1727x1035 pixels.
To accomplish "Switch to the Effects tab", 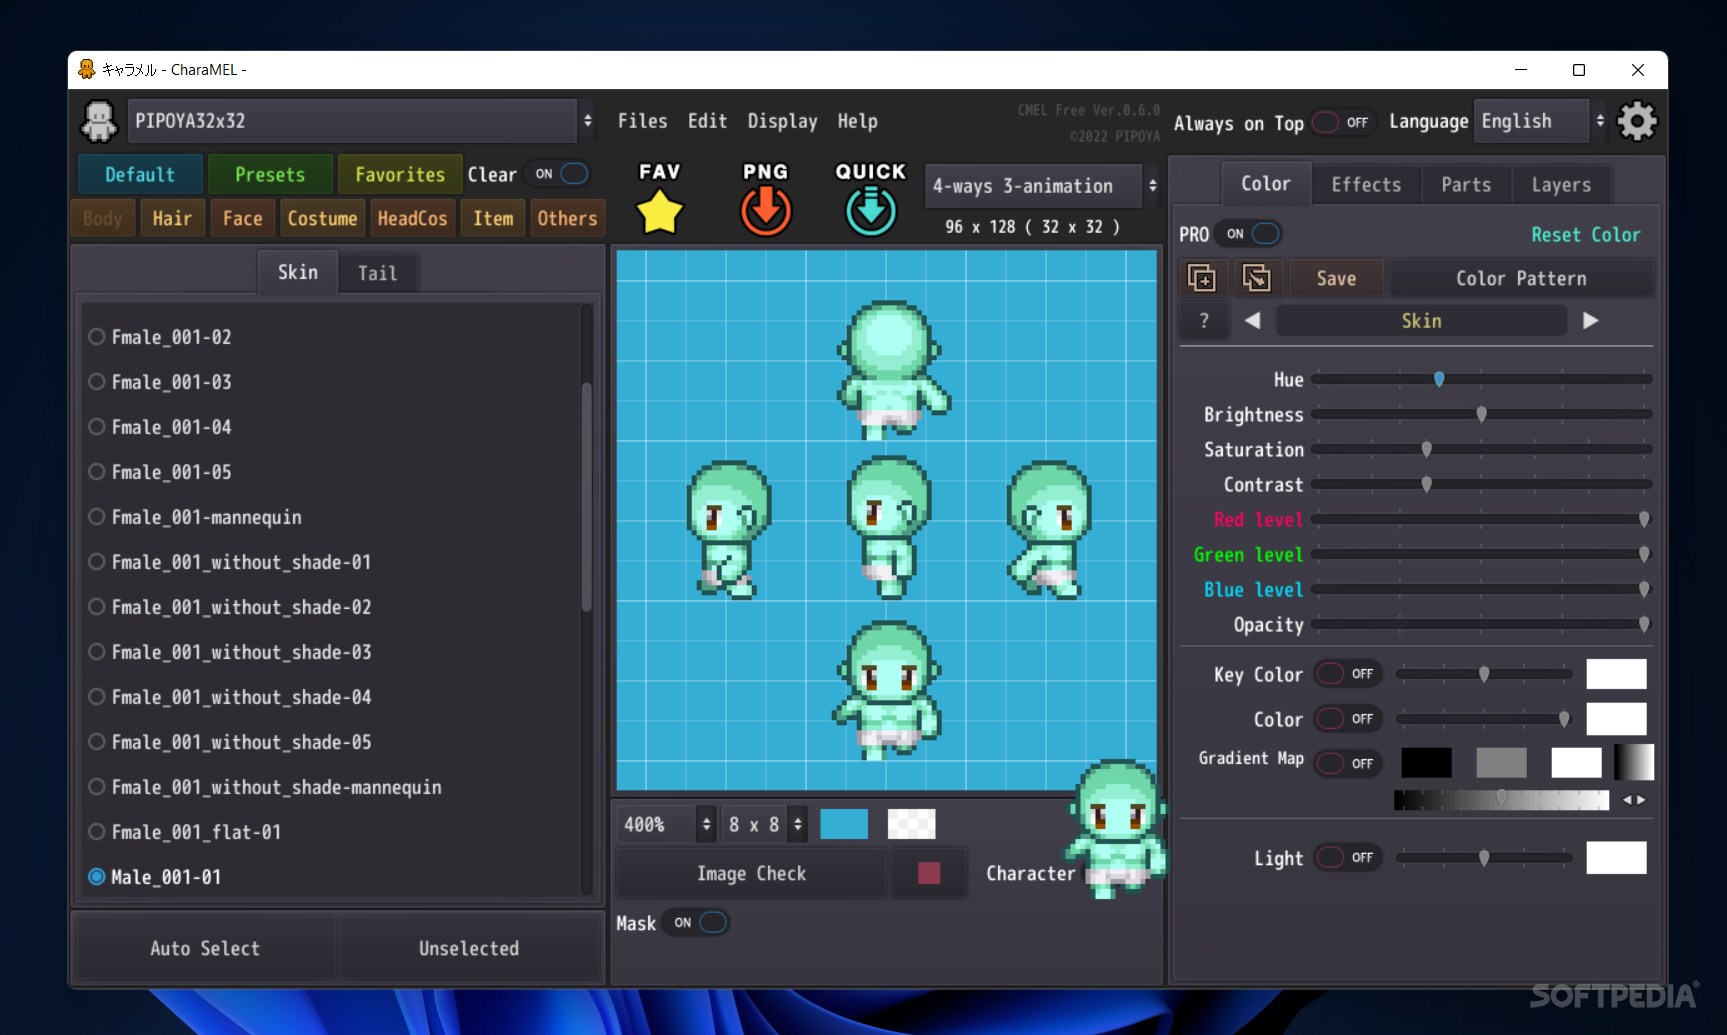I will click(1366, 185).
